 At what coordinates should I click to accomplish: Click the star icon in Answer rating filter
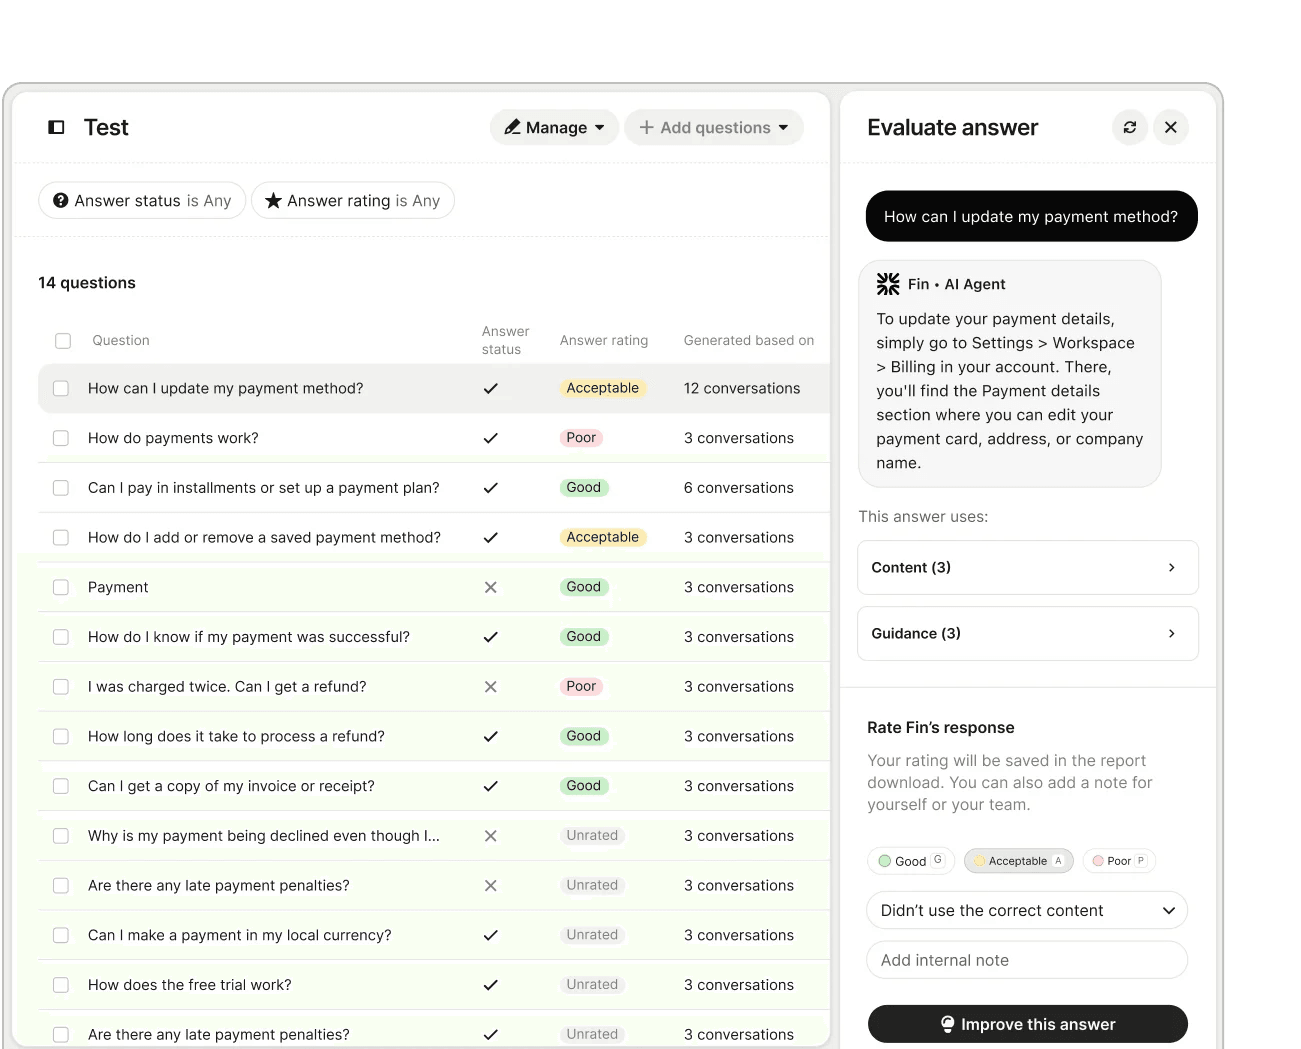coord(273,201)
